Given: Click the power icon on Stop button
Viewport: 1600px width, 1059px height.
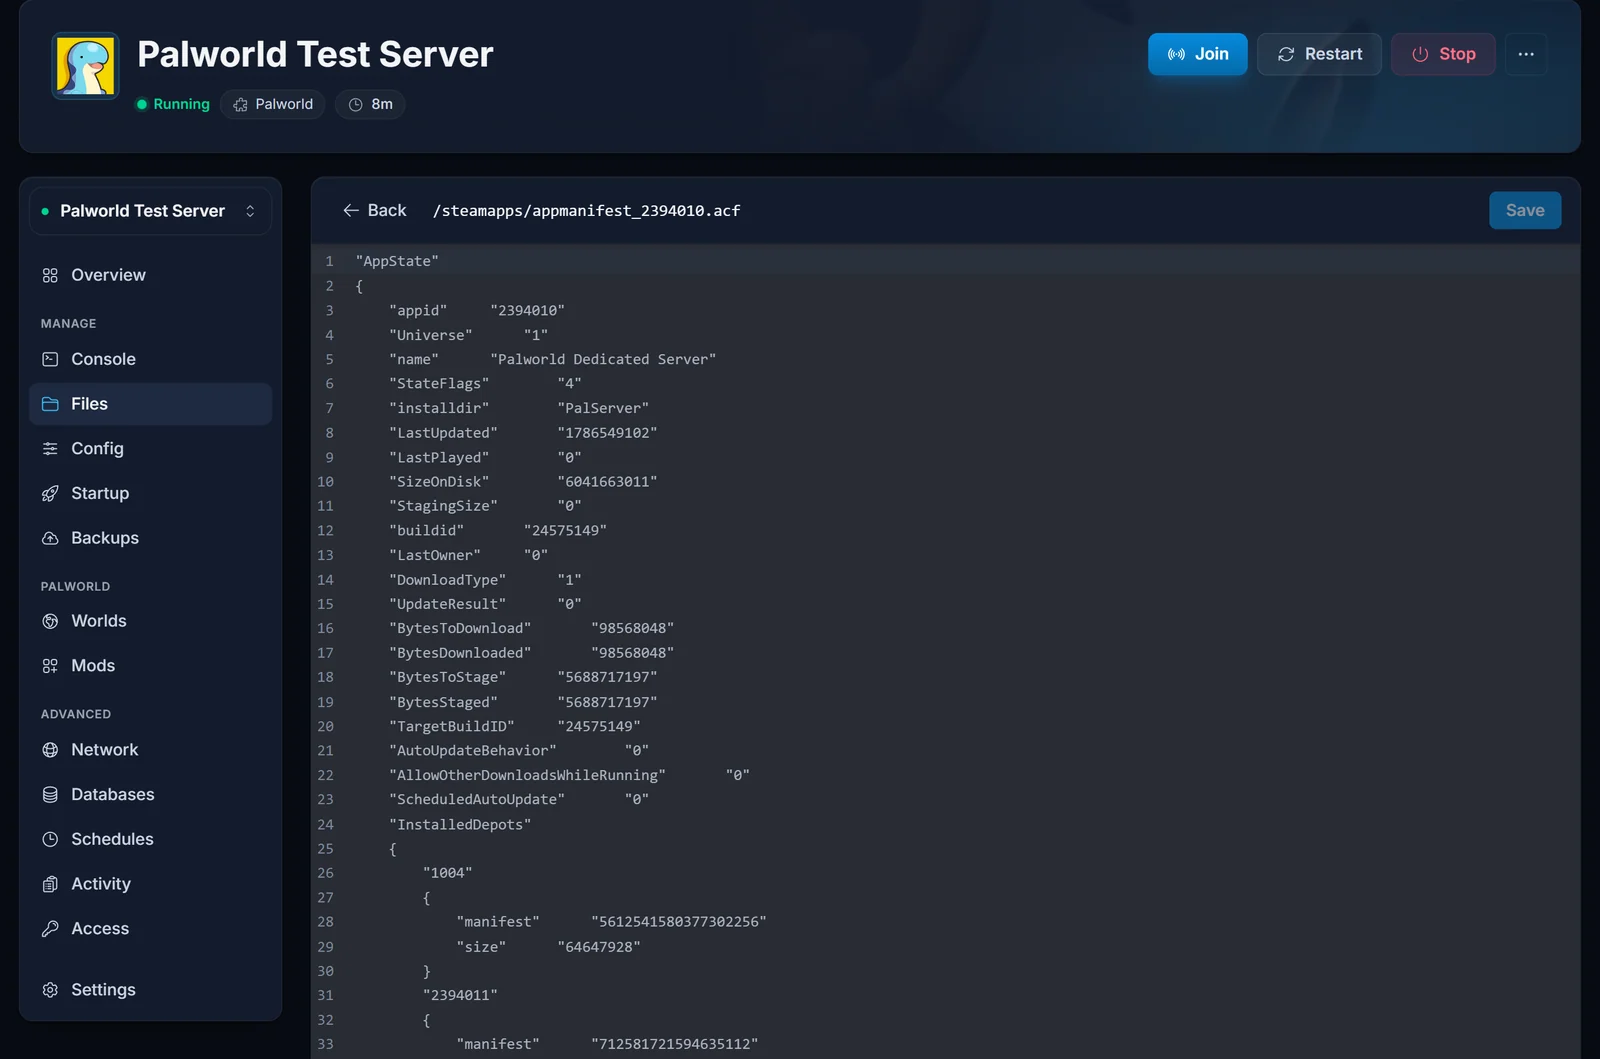Looking at the screenshot, I should coord(1420,54).
